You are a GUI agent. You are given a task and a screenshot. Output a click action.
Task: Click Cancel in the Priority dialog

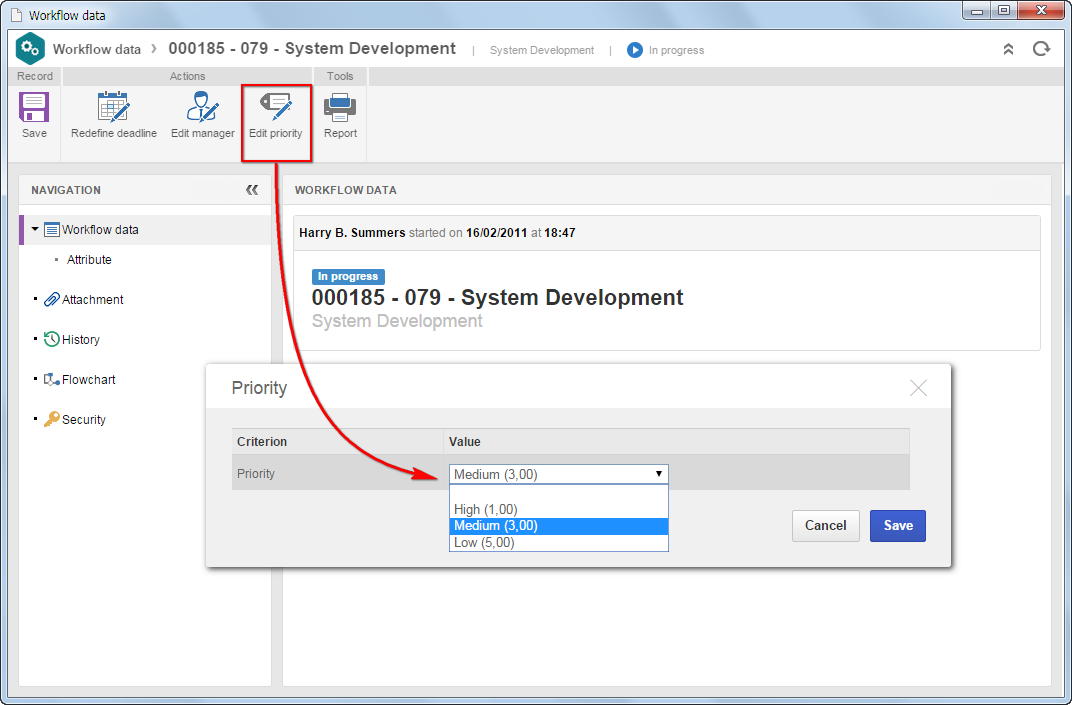point(825,526)
